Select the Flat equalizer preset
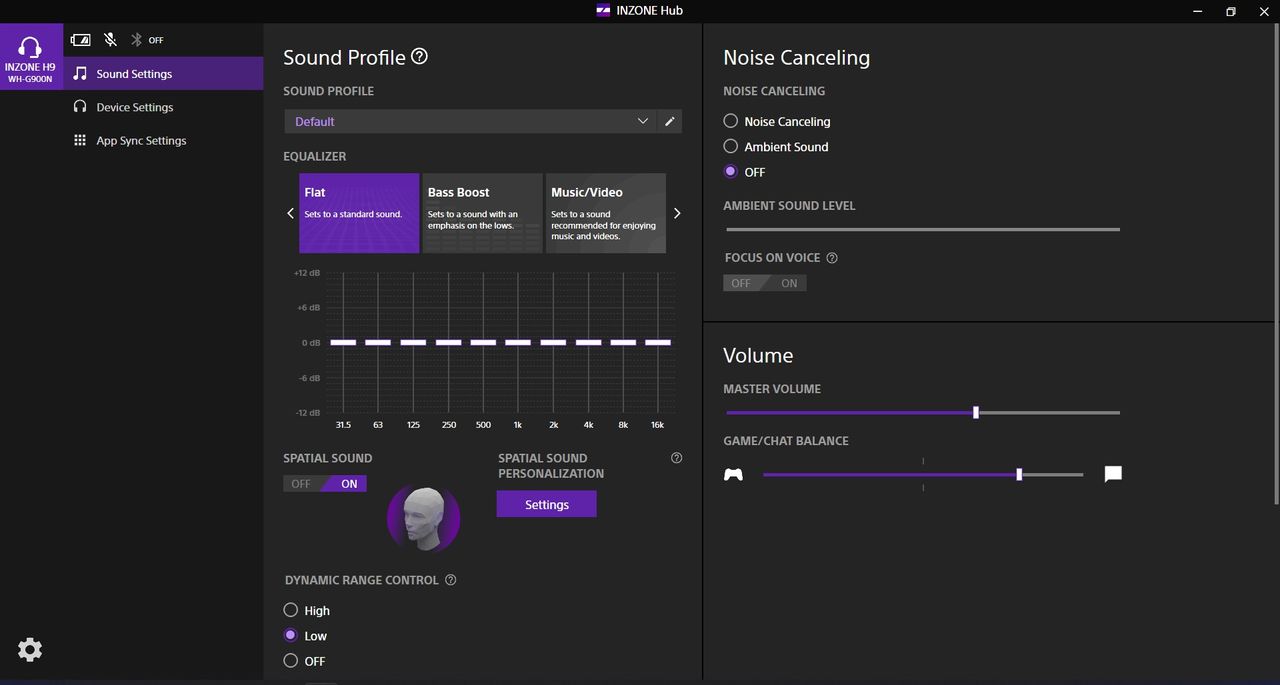Screen dimensions: 1280x685 point(359,213)
